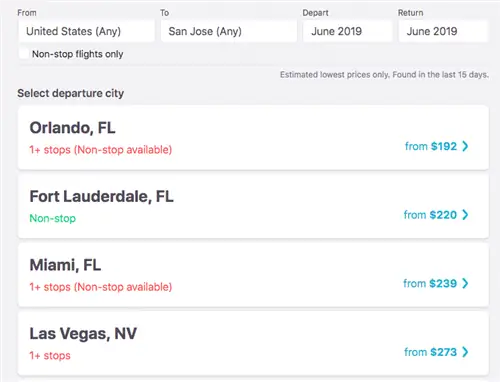Open the Return month selector June 2019
Screen dimensions: 500x382
[443, 31]
